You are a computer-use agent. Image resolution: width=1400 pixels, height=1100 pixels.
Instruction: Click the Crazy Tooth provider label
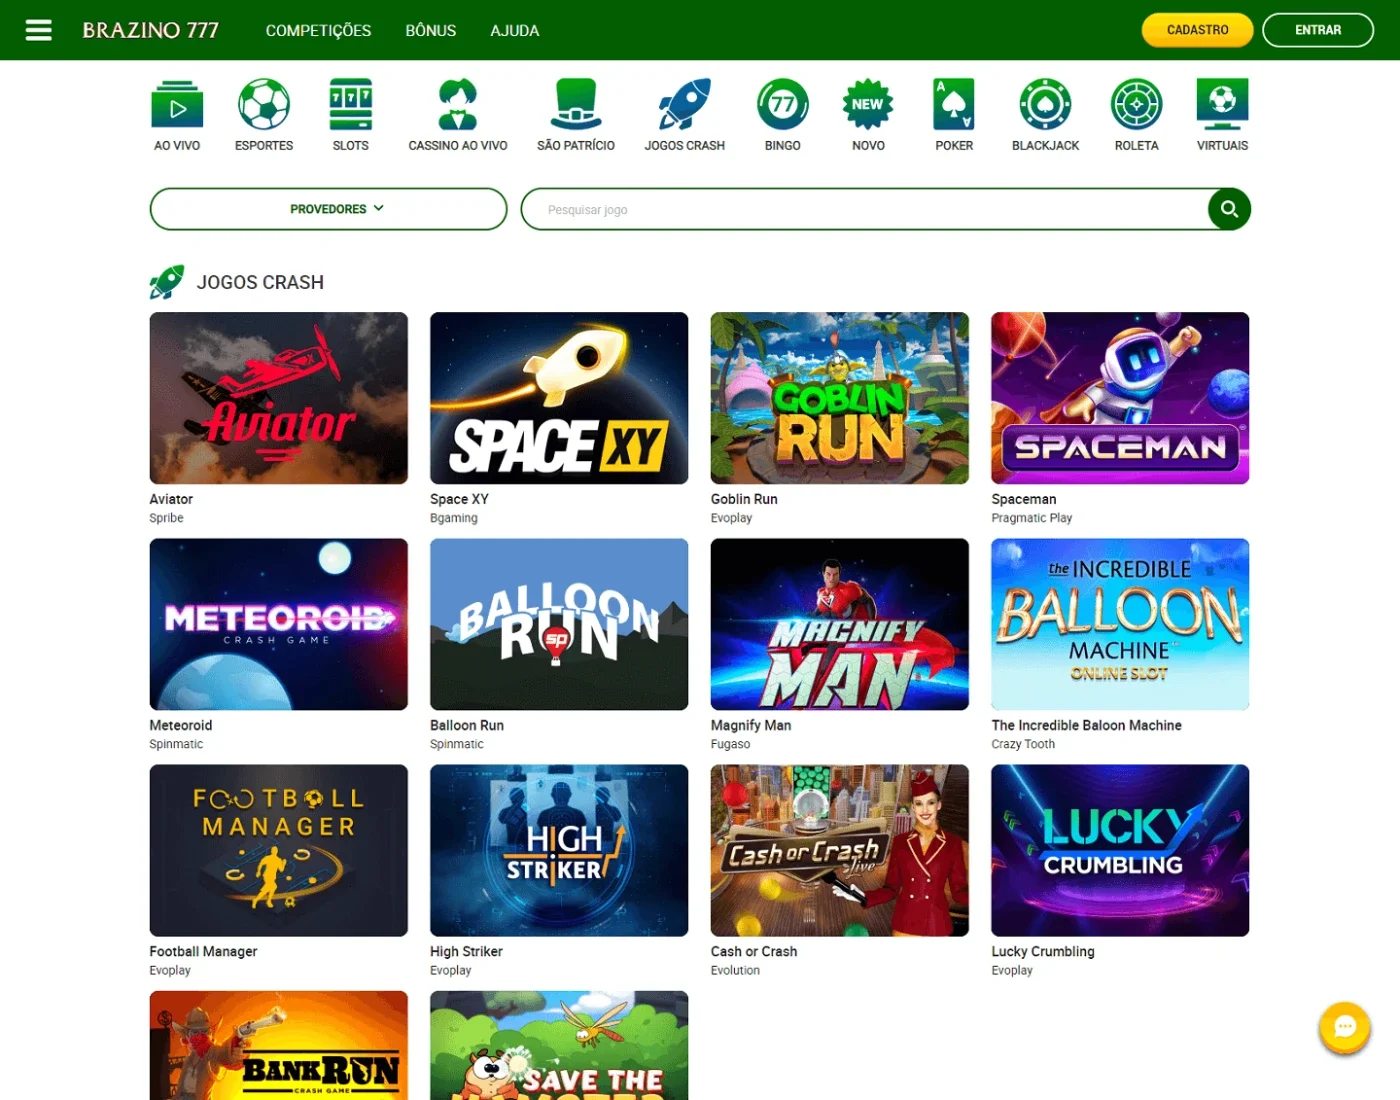click(x=1023, y=744)
